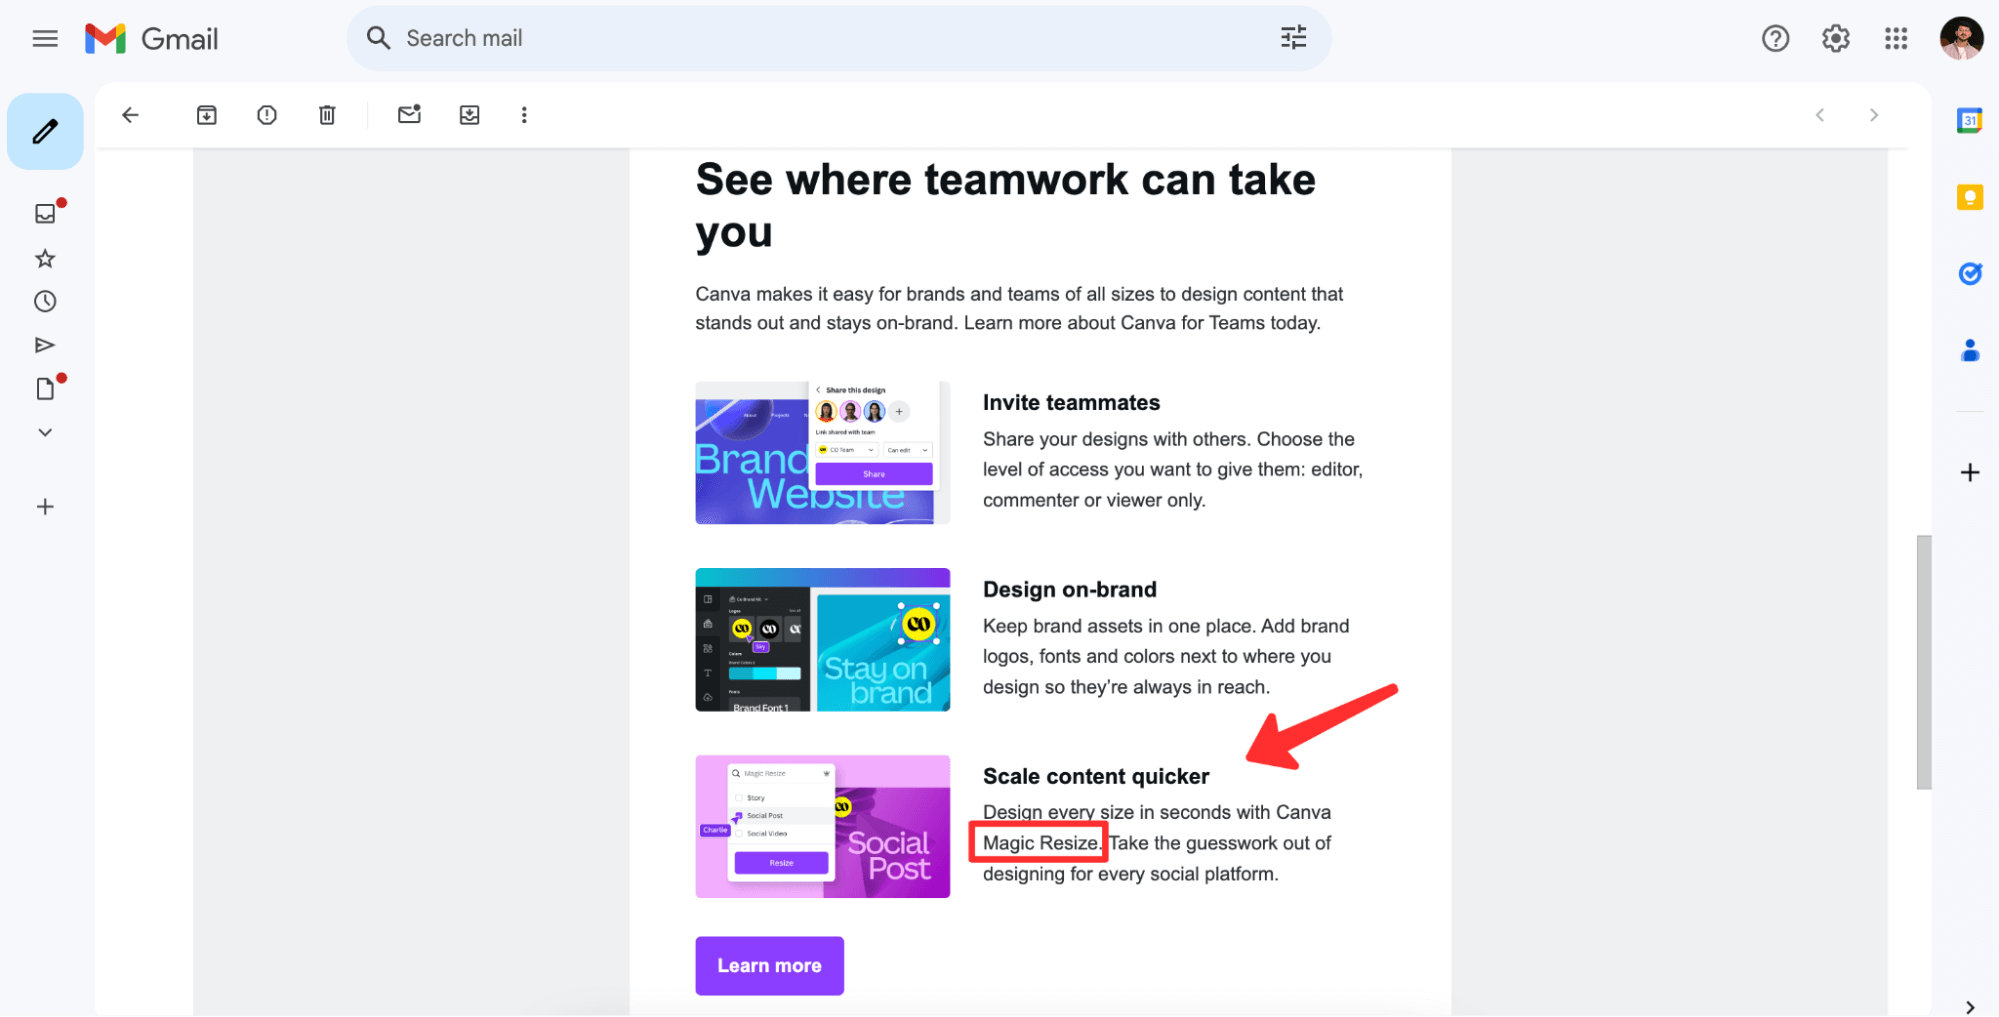The height and width of the screenshot is (1017, 1999).
Task: Create new label plus icon
Action: click(x=45, y=507)
